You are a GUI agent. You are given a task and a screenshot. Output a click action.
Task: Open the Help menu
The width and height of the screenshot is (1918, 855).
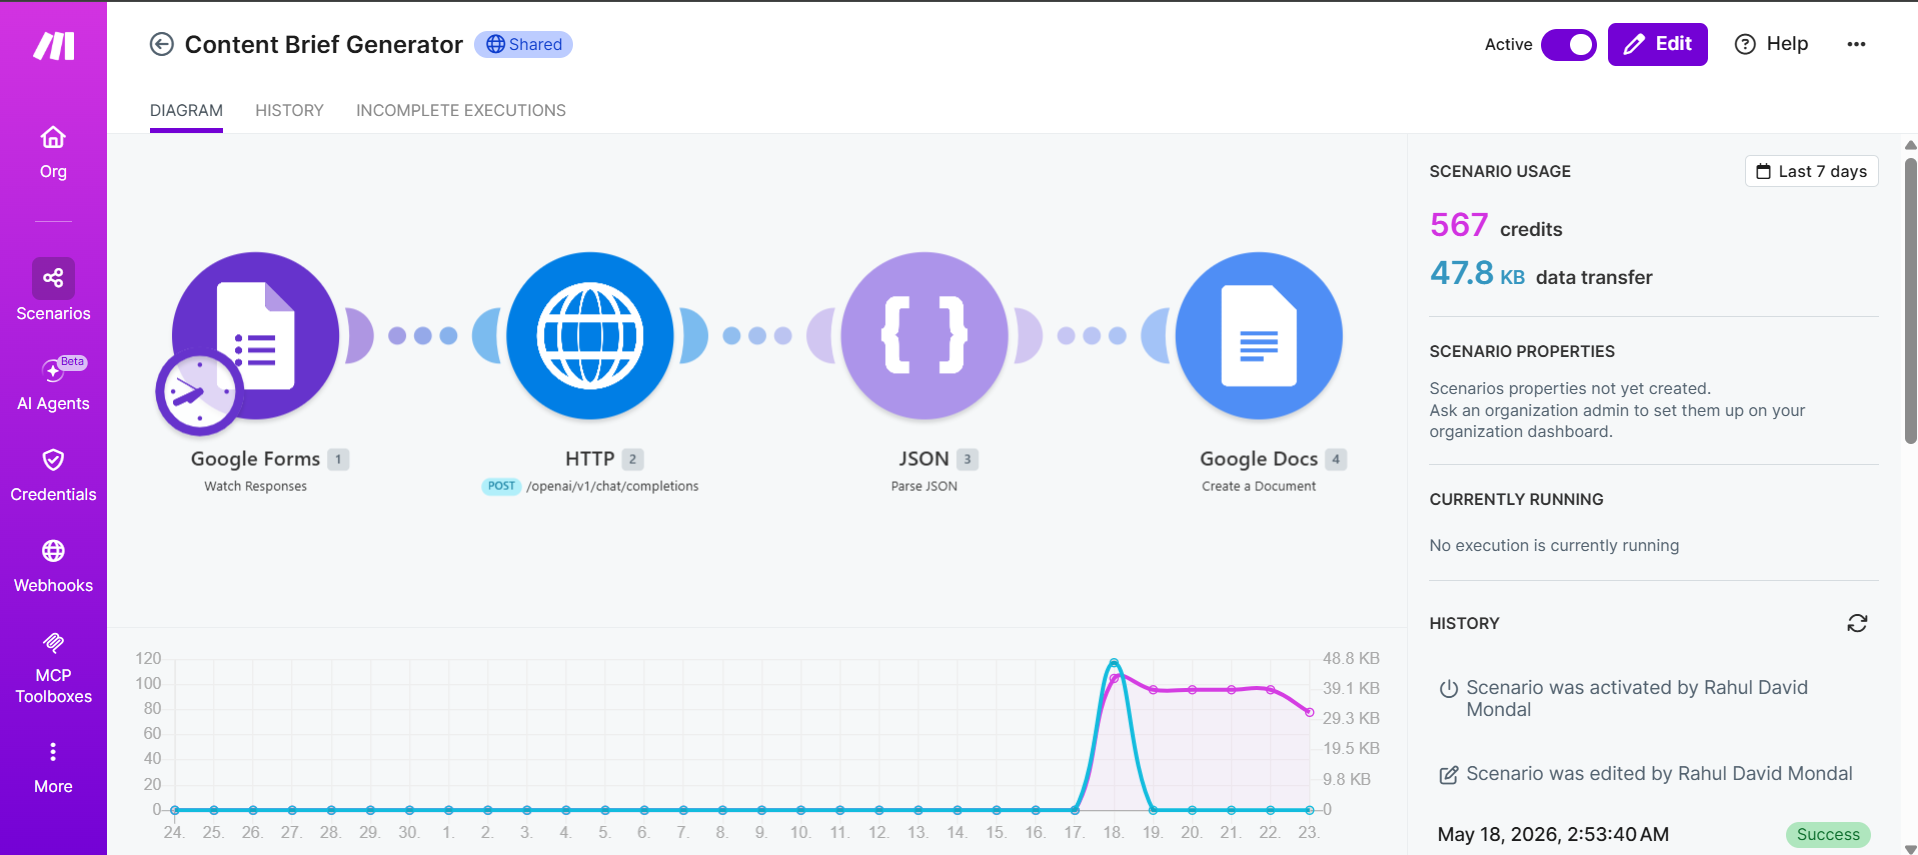coord(1771,44)
